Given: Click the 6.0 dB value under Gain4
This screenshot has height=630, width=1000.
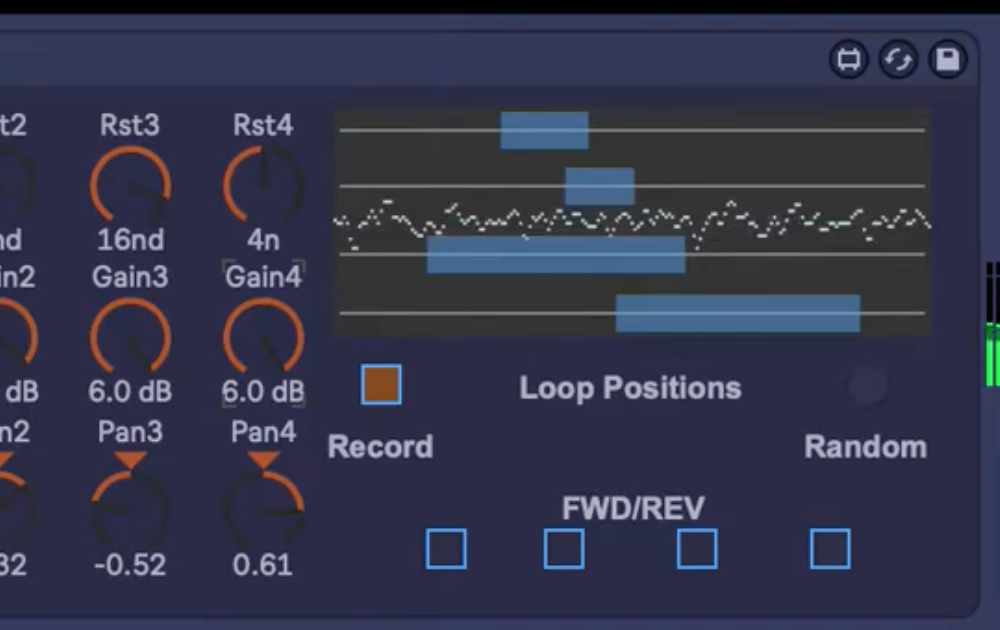Looking at the screenshot, I should coord(263,392).
